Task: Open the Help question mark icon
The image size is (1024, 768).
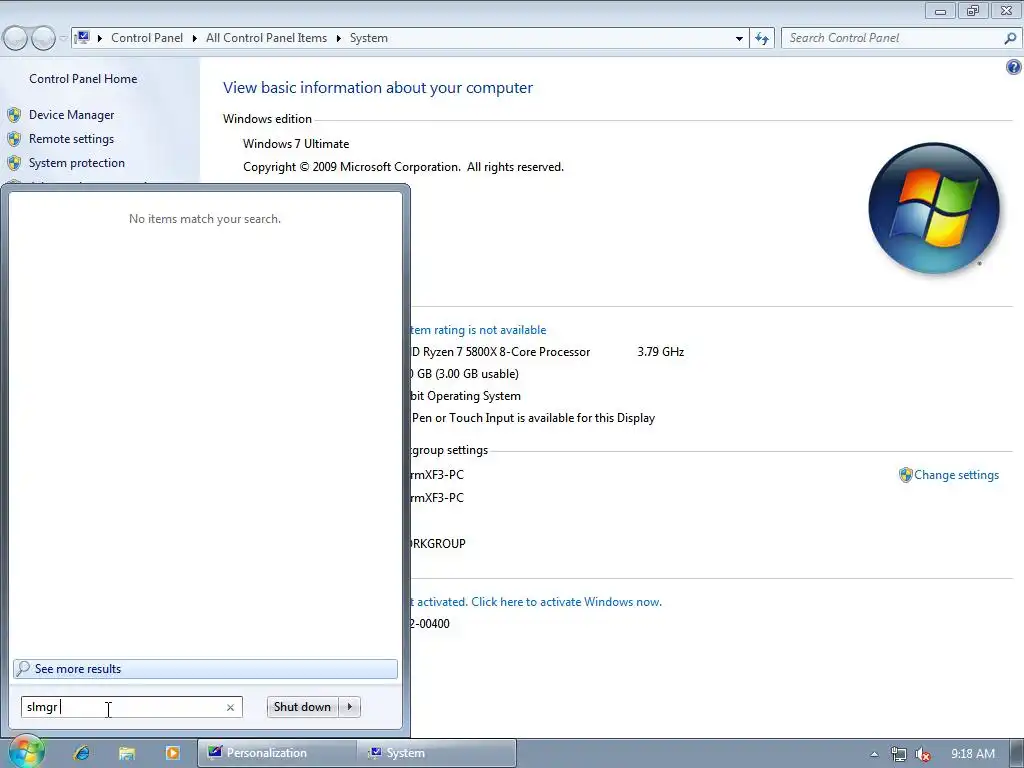Action: 1014,67
